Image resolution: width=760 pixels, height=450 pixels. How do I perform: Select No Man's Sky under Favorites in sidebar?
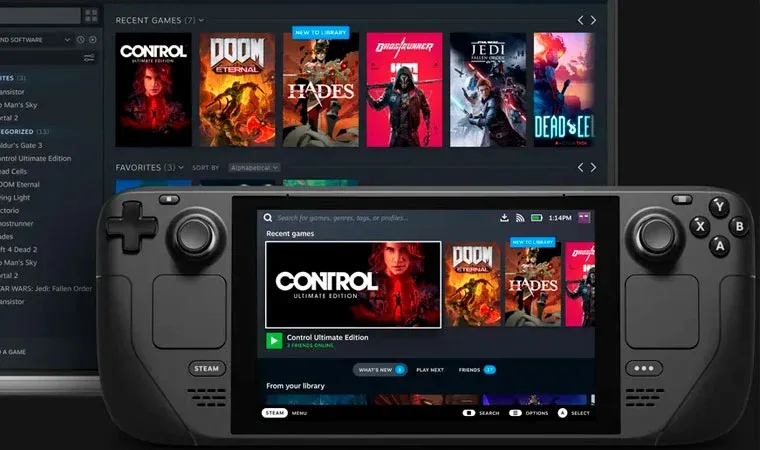(18, 105)
